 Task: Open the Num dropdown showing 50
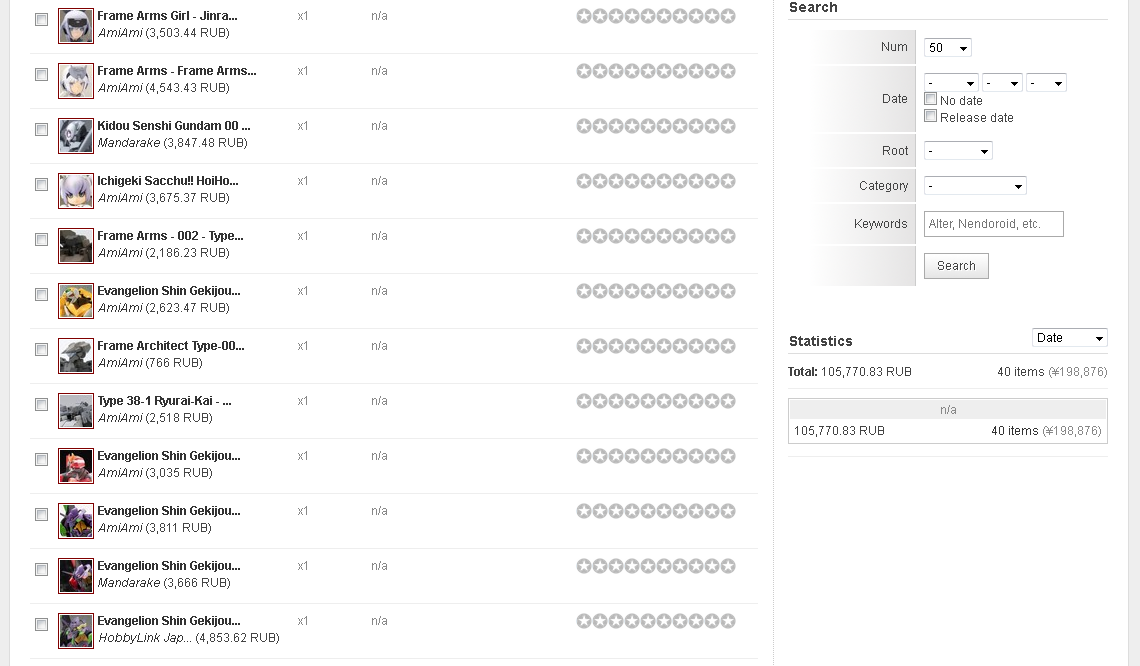(x=948, y=48)
